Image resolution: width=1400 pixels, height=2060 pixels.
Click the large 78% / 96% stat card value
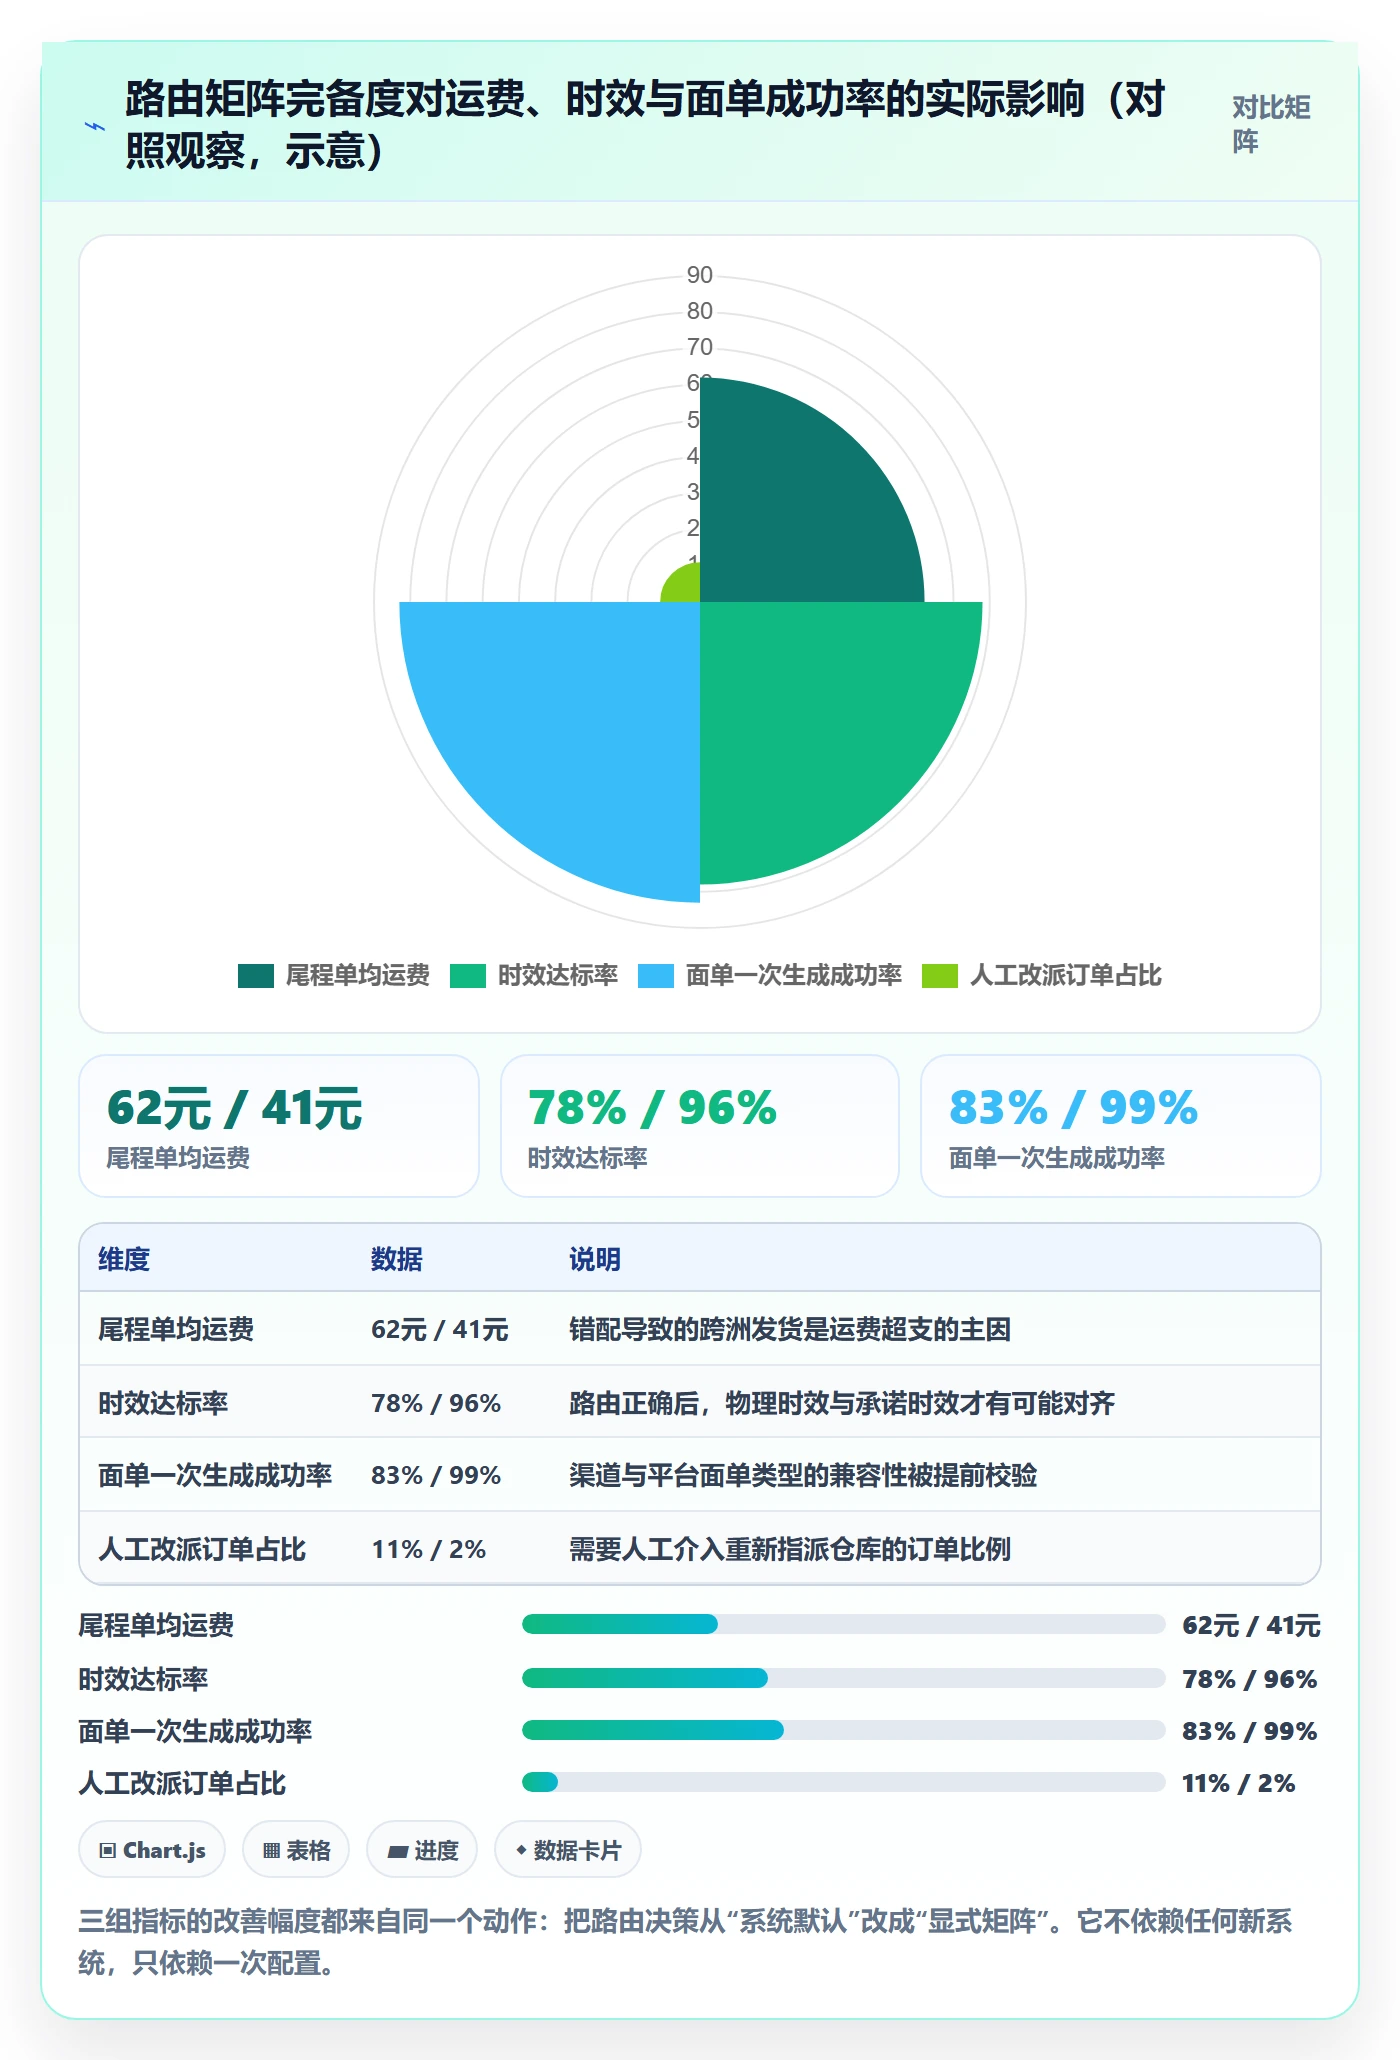point(653,1108)
